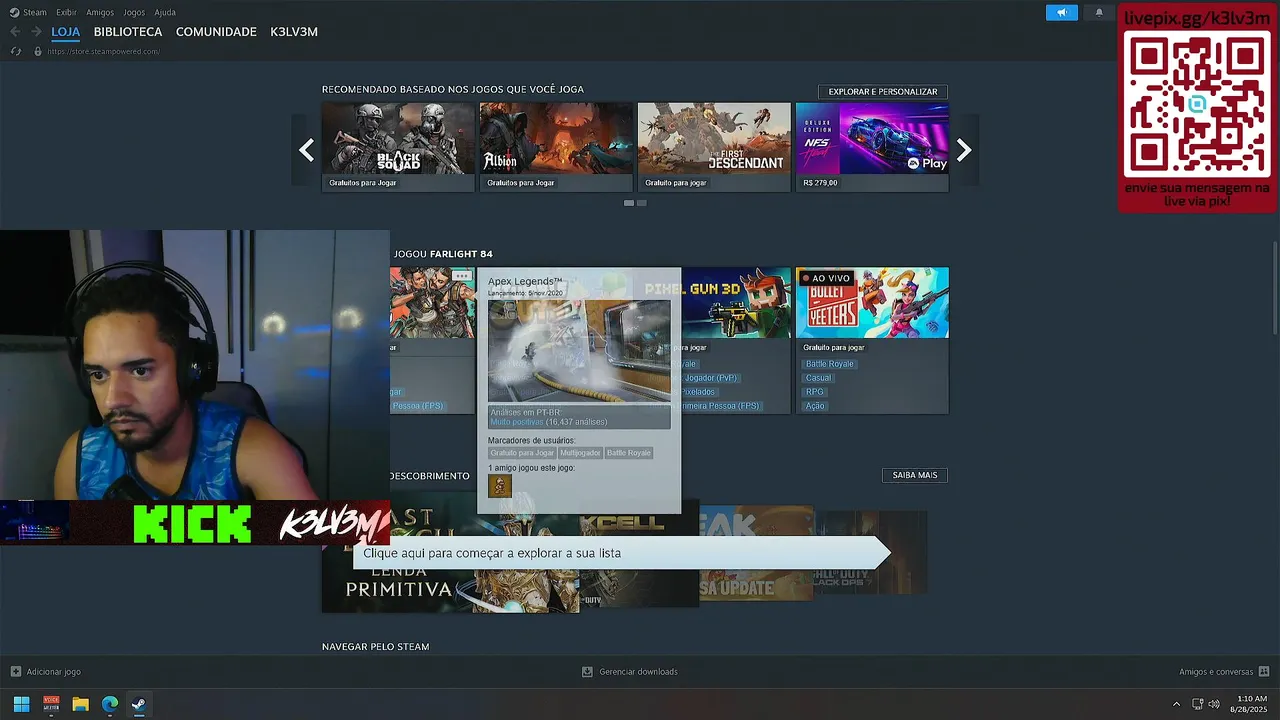Open the Steam menu
Viewport: 1280px width, 720px height.
coord(35,12)
